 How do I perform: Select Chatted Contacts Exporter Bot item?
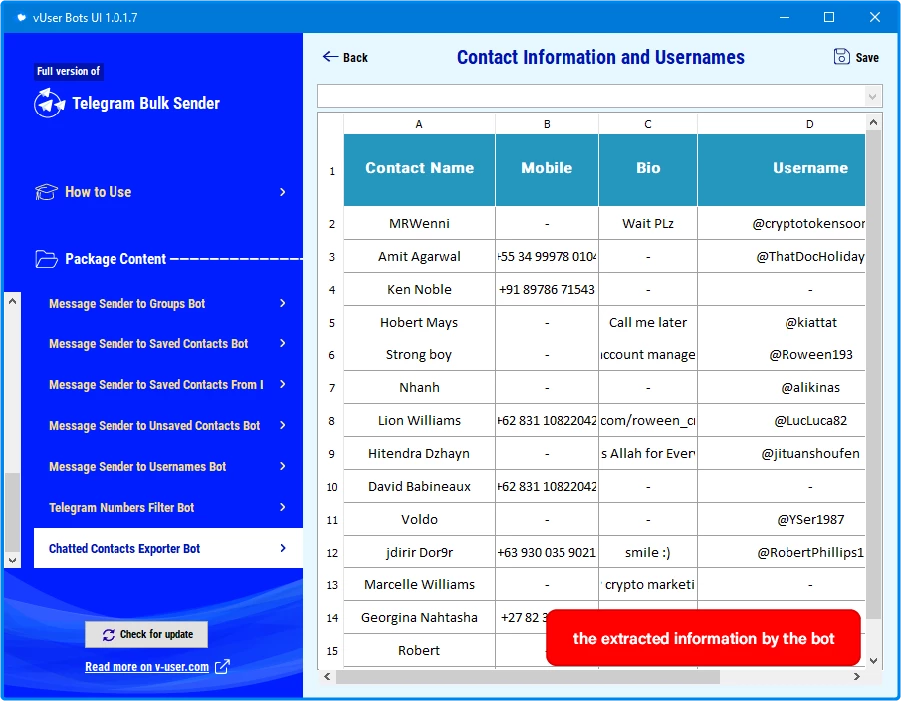point(168,548)
